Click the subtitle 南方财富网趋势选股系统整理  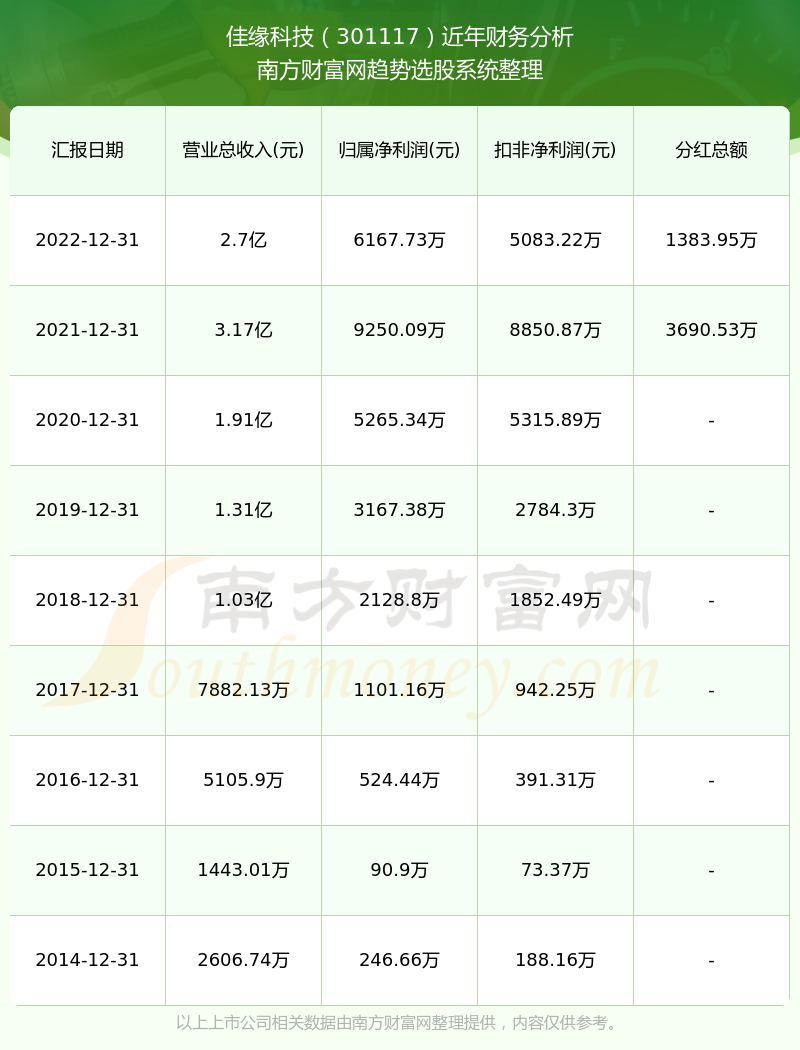click(x=400, y=70)
